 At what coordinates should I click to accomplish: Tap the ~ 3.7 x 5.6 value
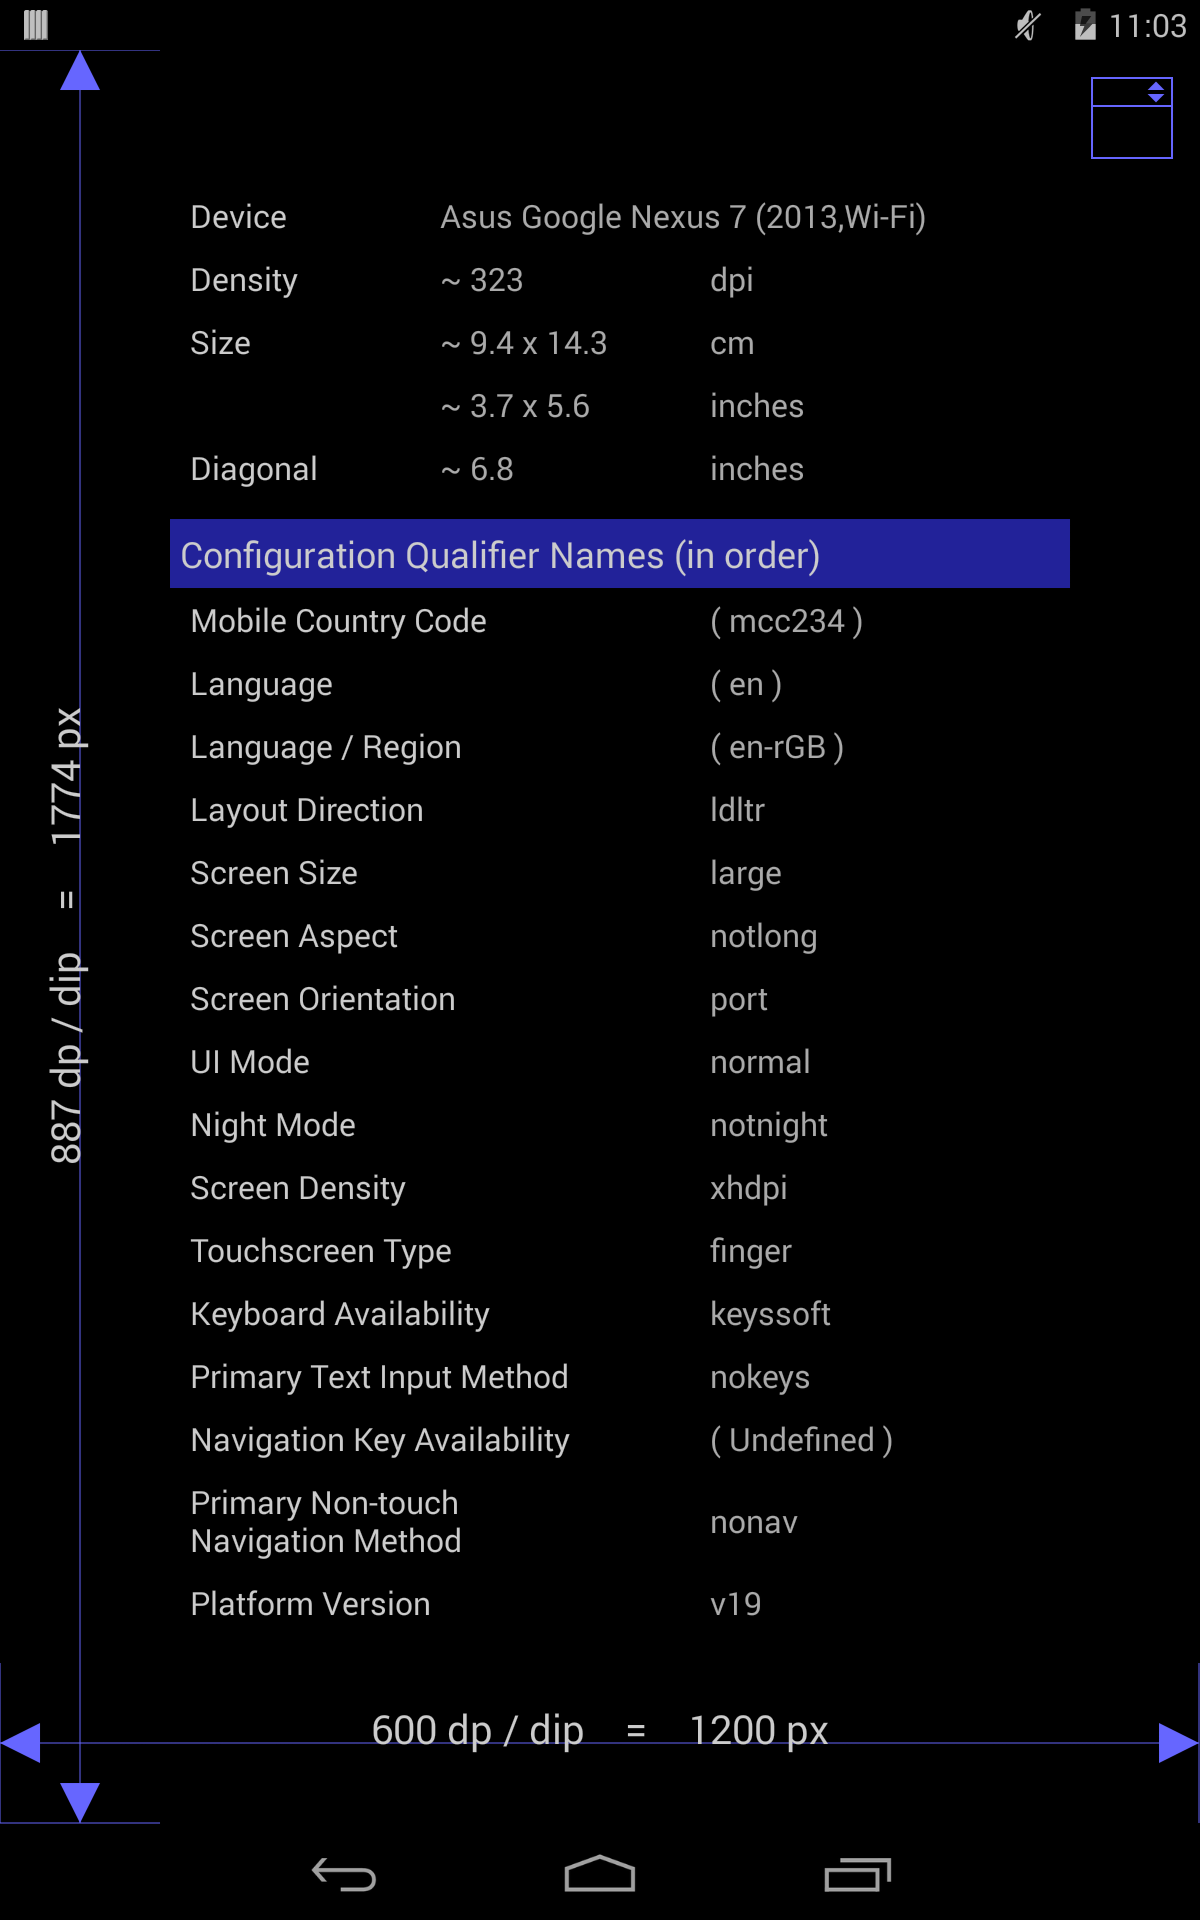click(515, 406)
